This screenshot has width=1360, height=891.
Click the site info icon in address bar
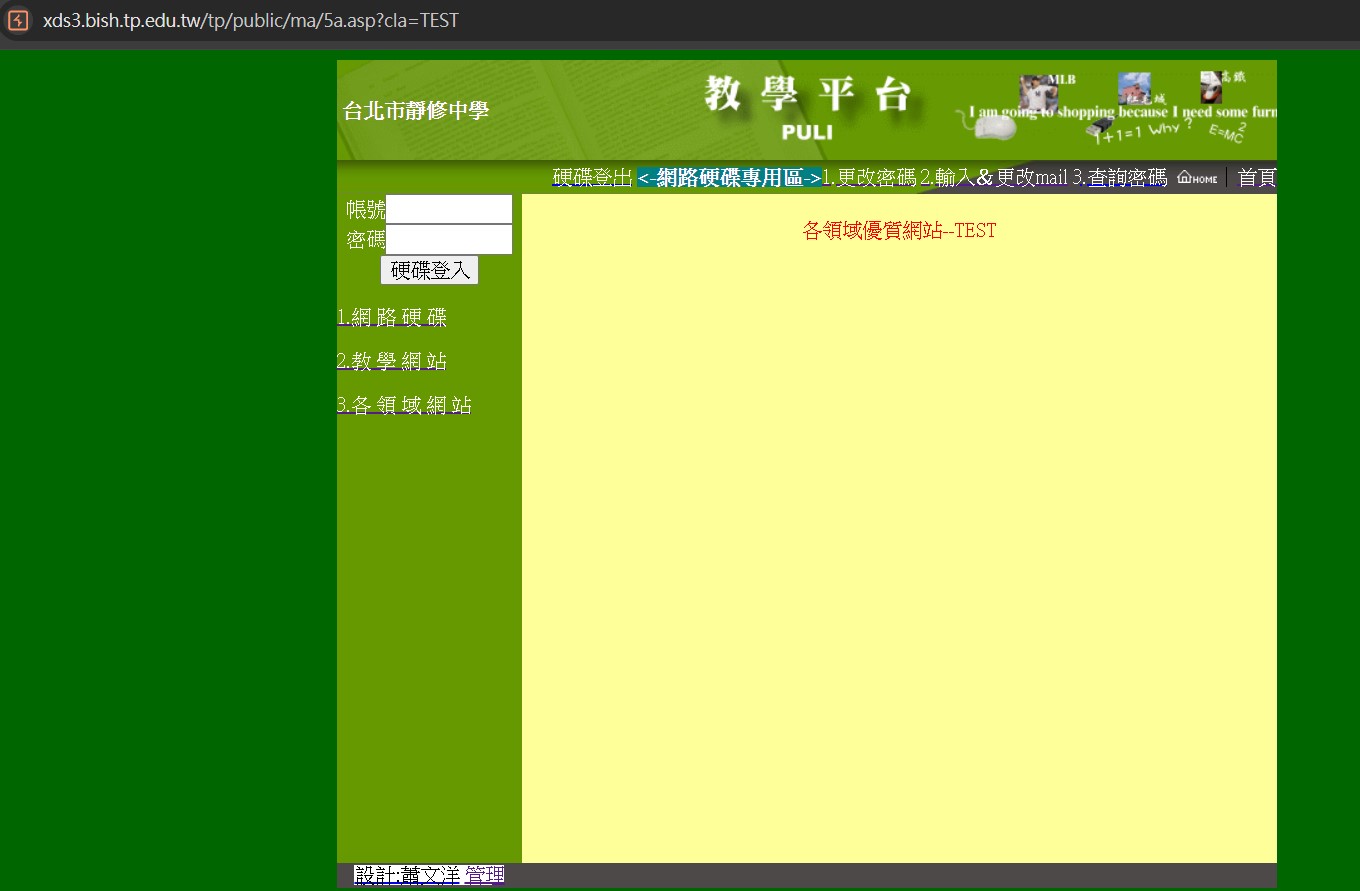(x=18, y=20)
